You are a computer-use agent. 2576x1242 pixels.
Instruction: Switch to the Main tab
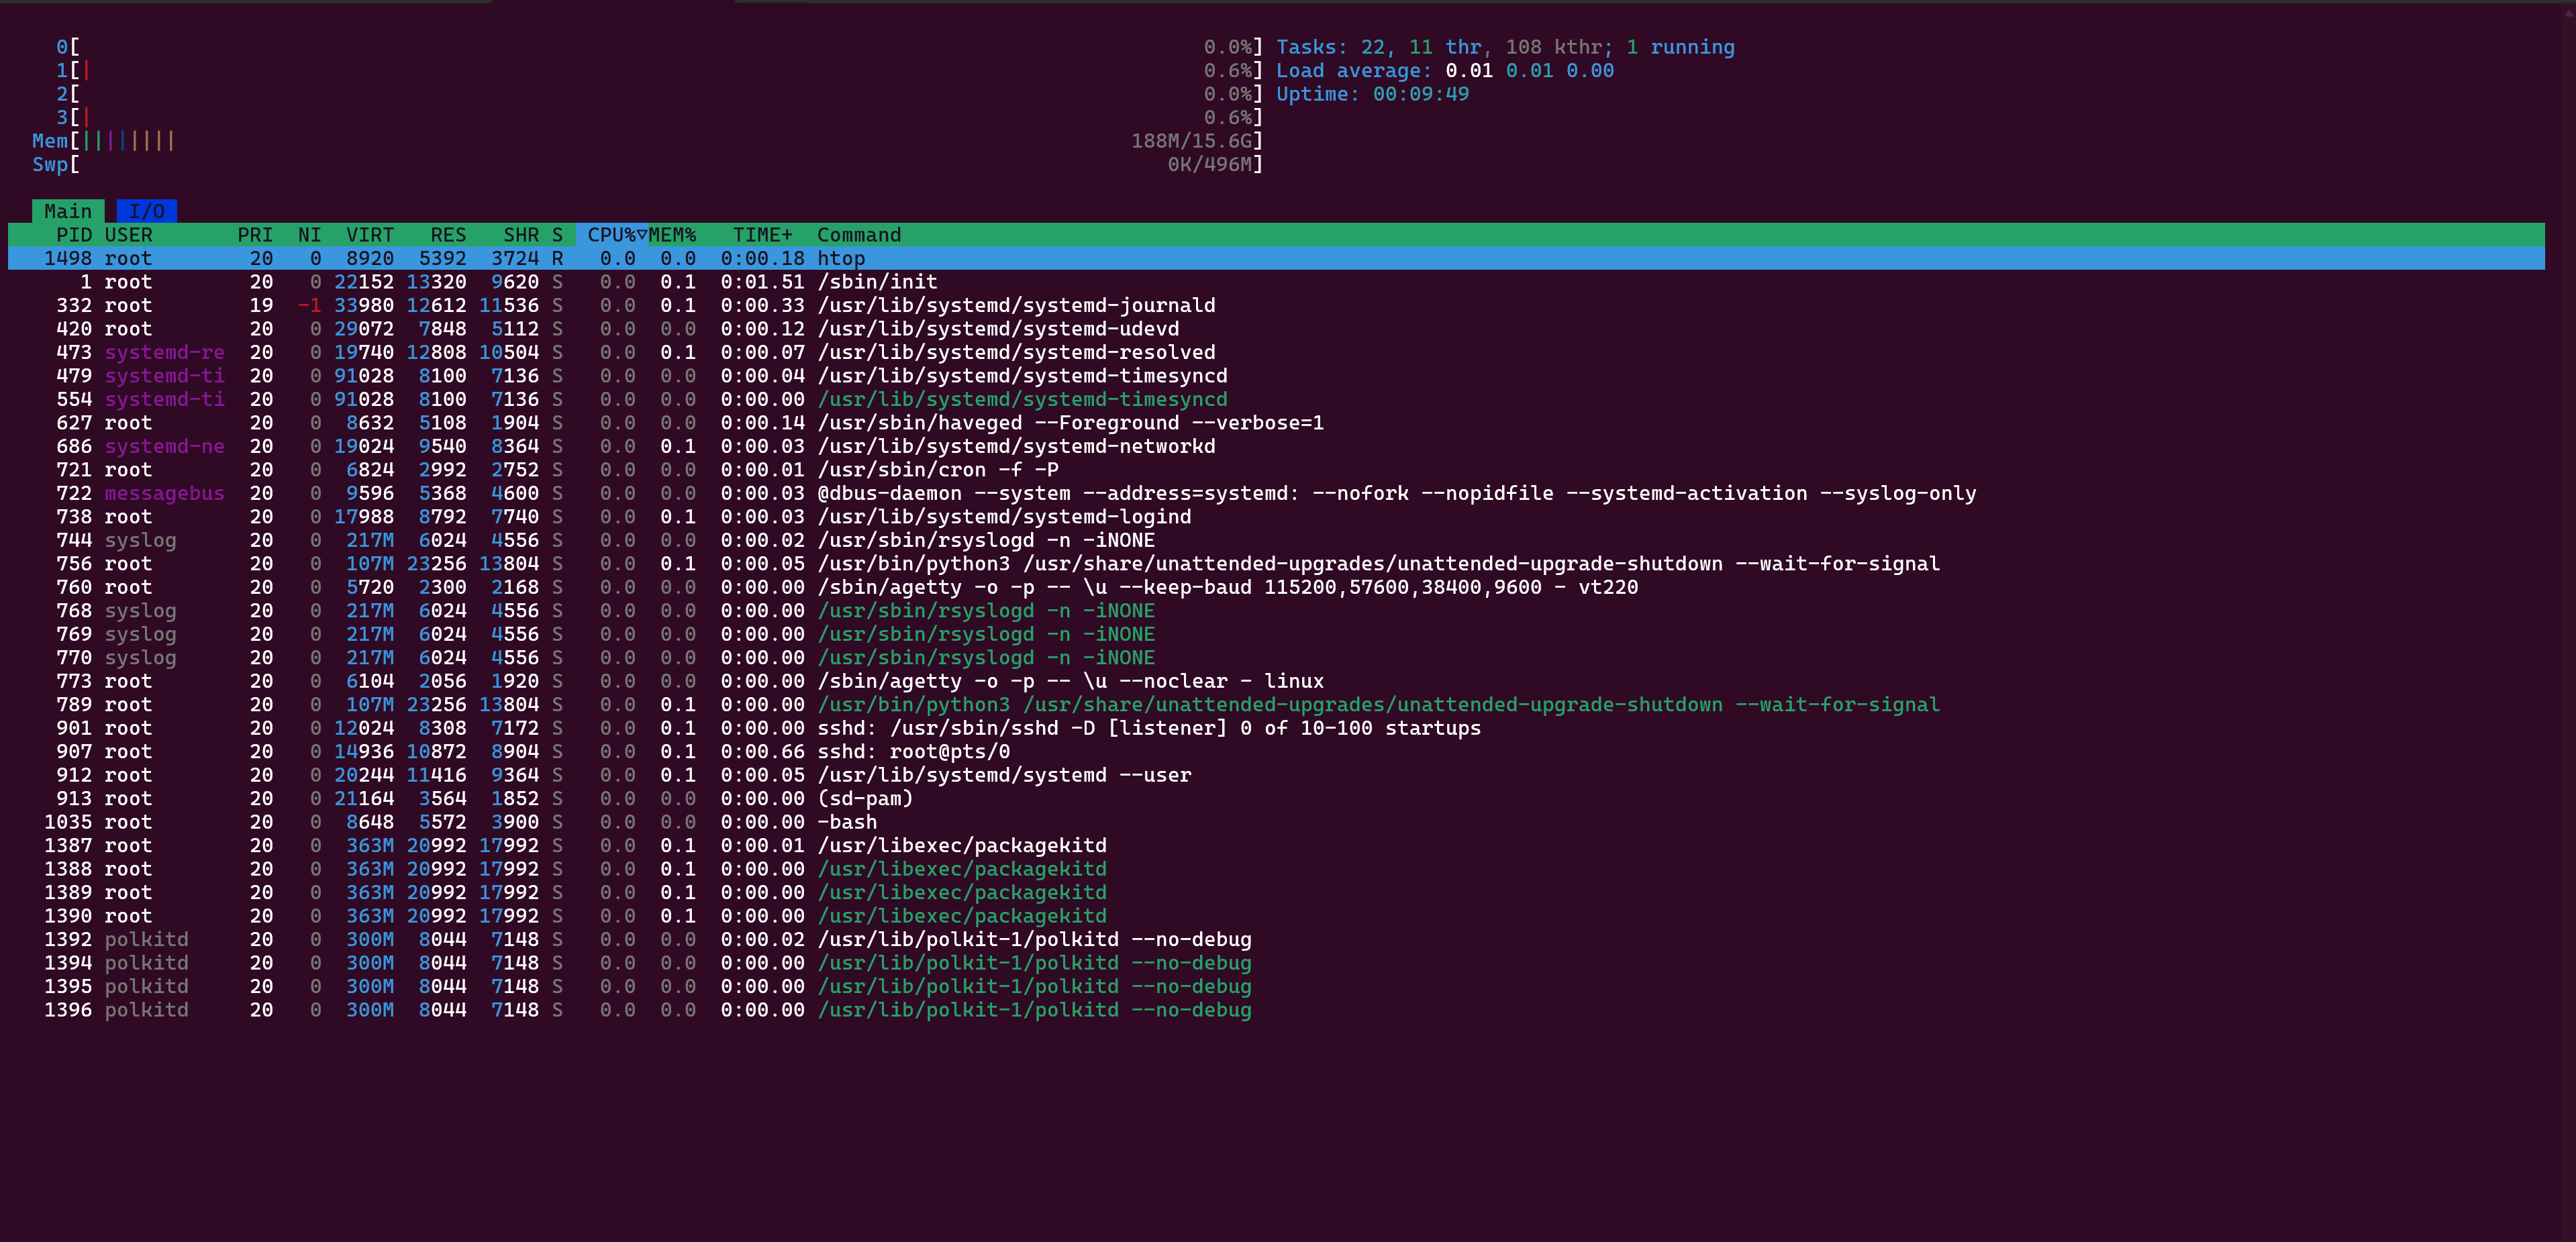point(68,211)
